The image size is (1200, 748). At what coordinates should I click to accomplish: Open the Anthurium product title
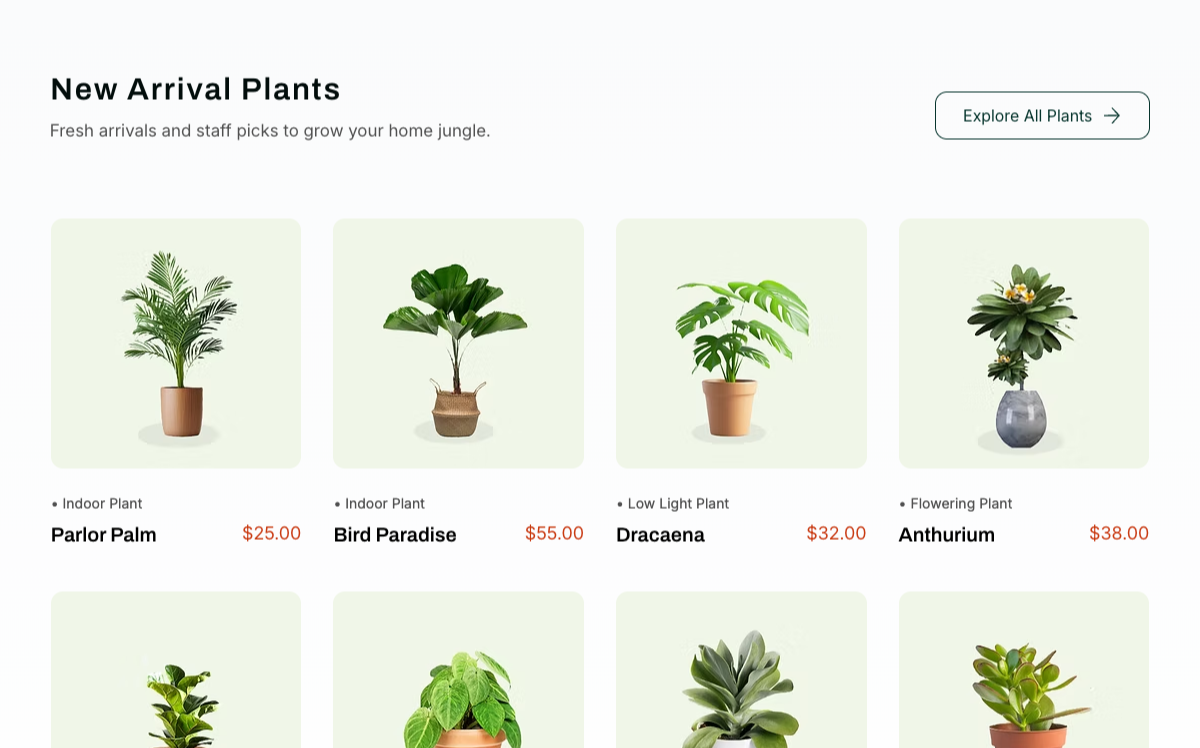point(947,534)
